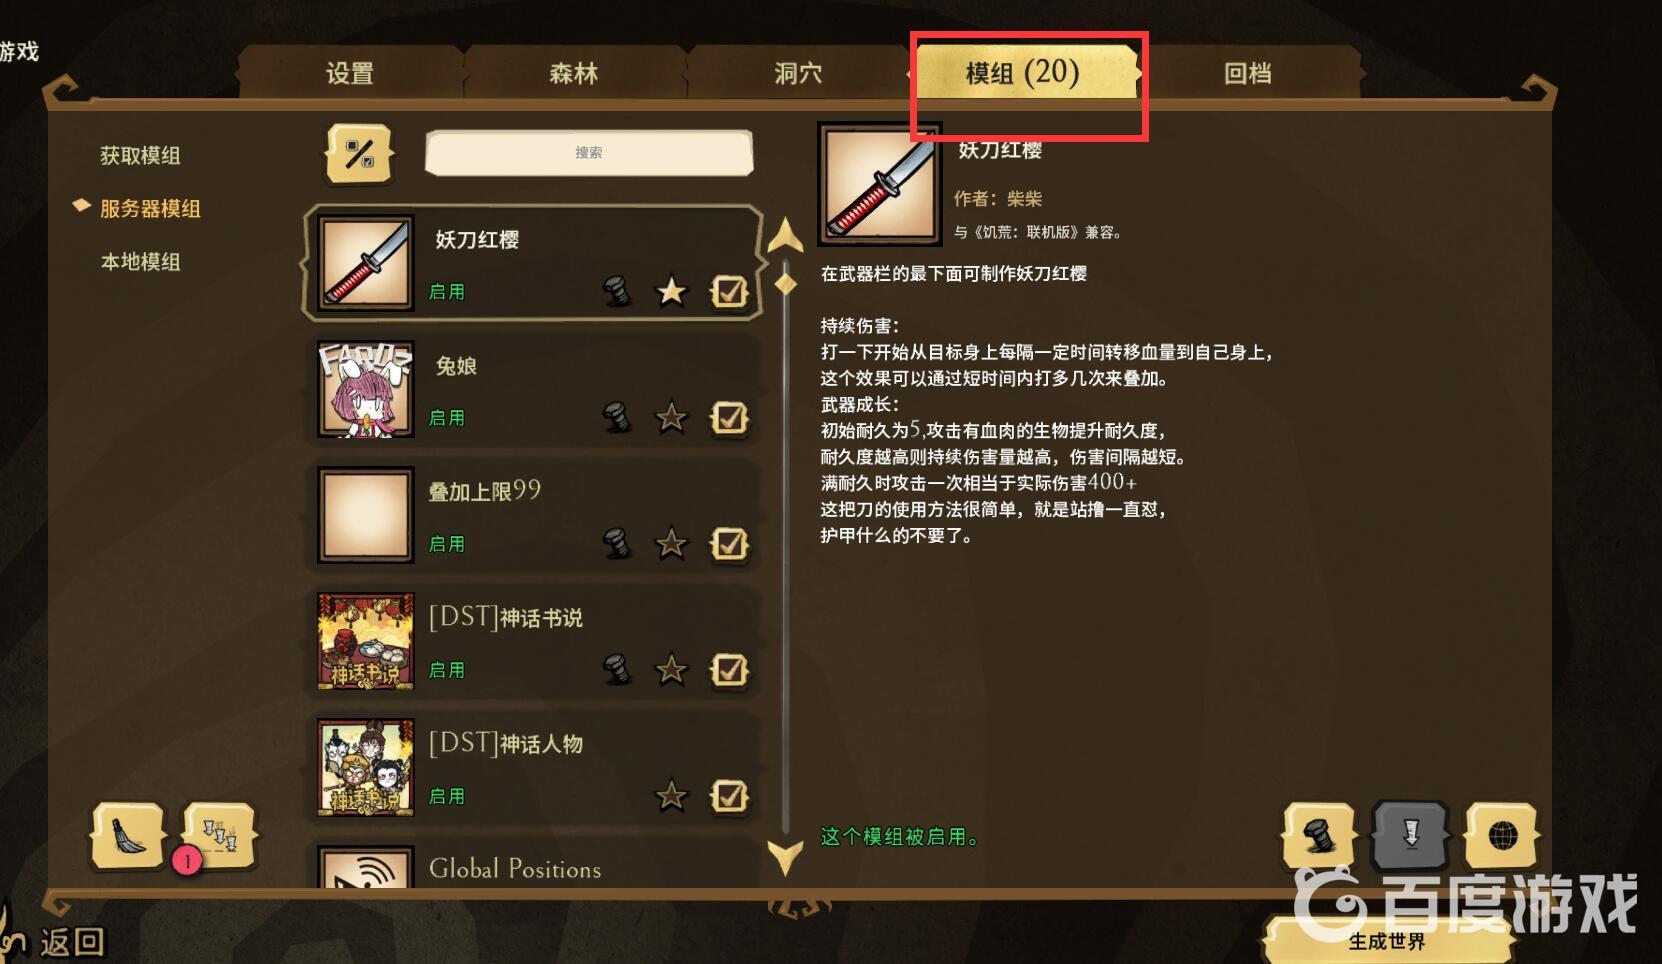
Task: Click the 生成世界 button
Action: (x=1387, y=941)
